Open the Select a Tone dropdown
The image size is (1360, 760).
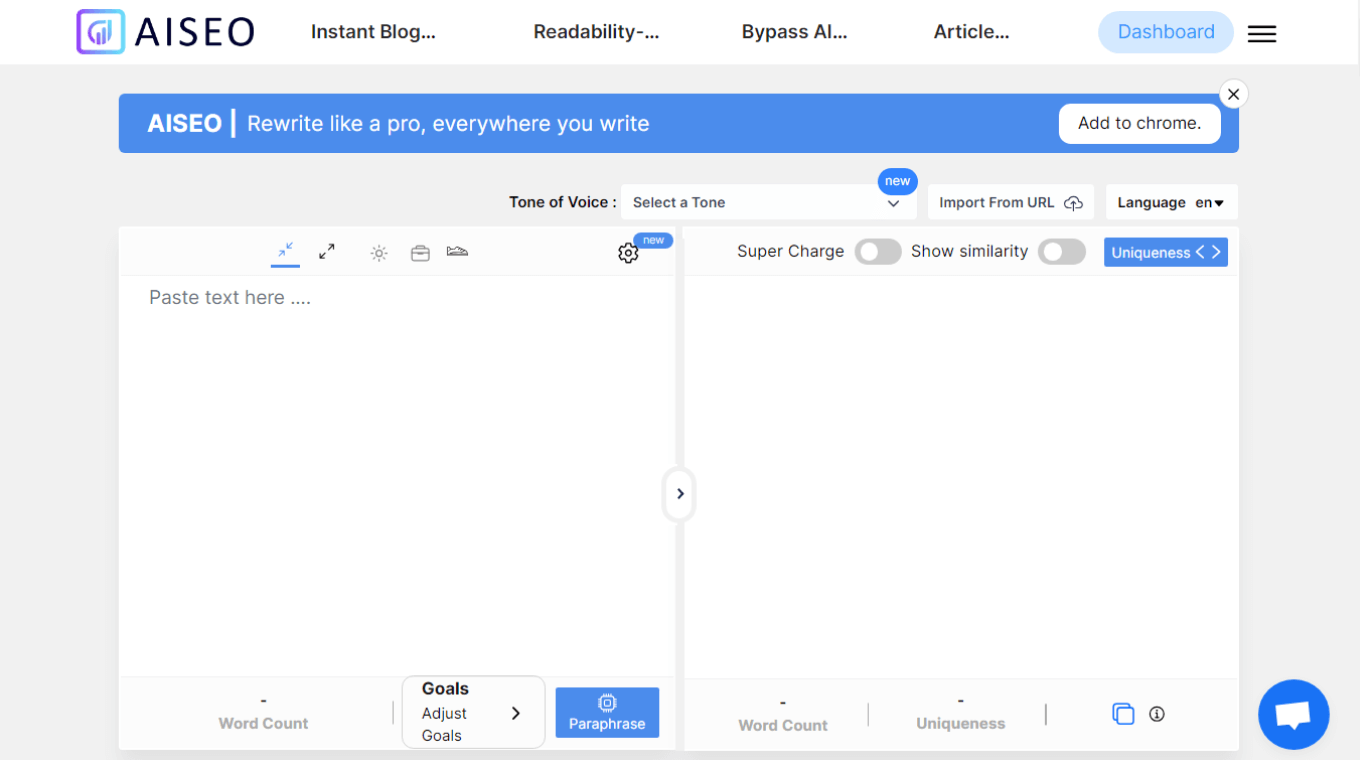(x=767, y=202)
